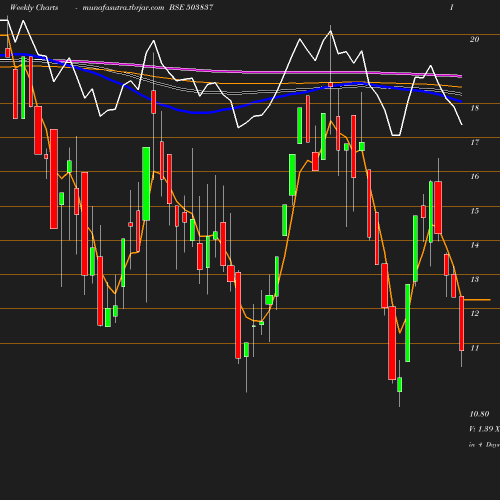
Task: Click the price axis label 16
Action: point(474,176)
